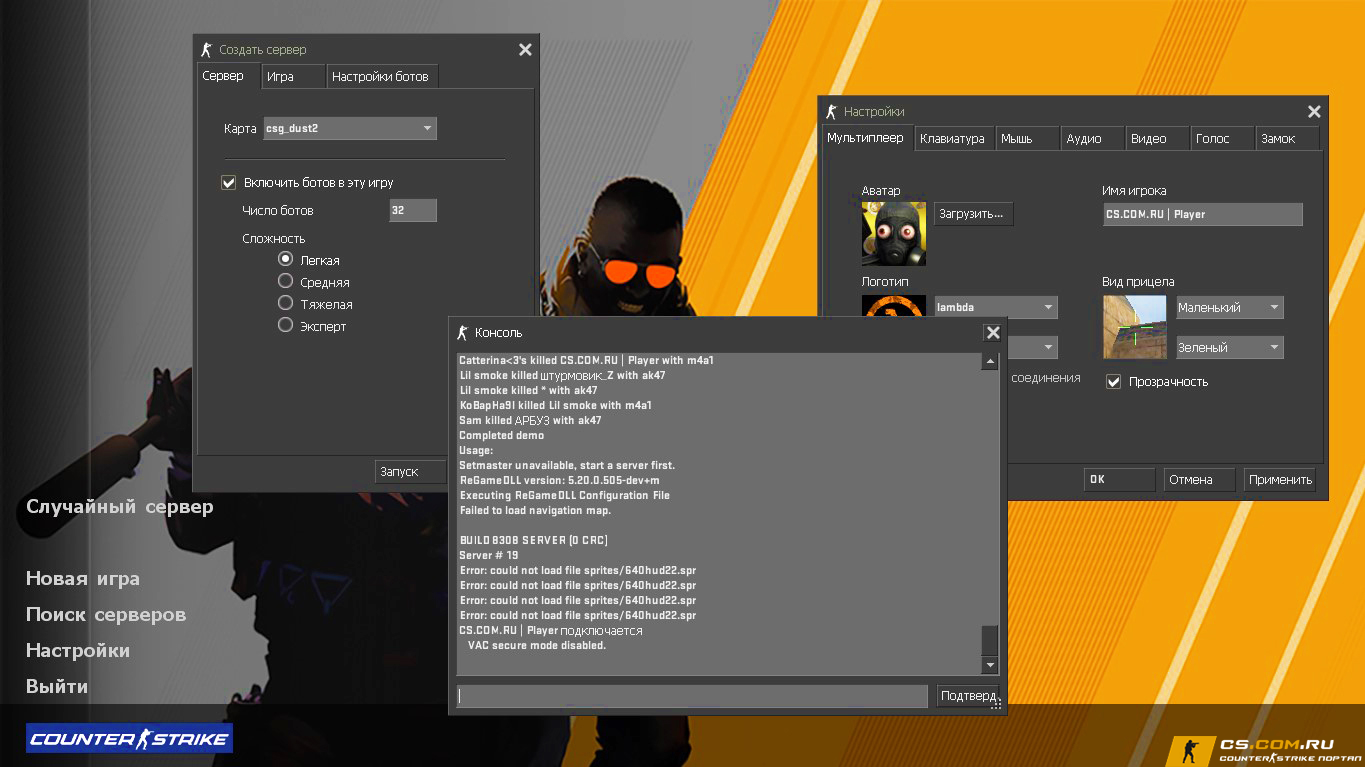
Task: Focus the console command input field
Action: point(692,695)
